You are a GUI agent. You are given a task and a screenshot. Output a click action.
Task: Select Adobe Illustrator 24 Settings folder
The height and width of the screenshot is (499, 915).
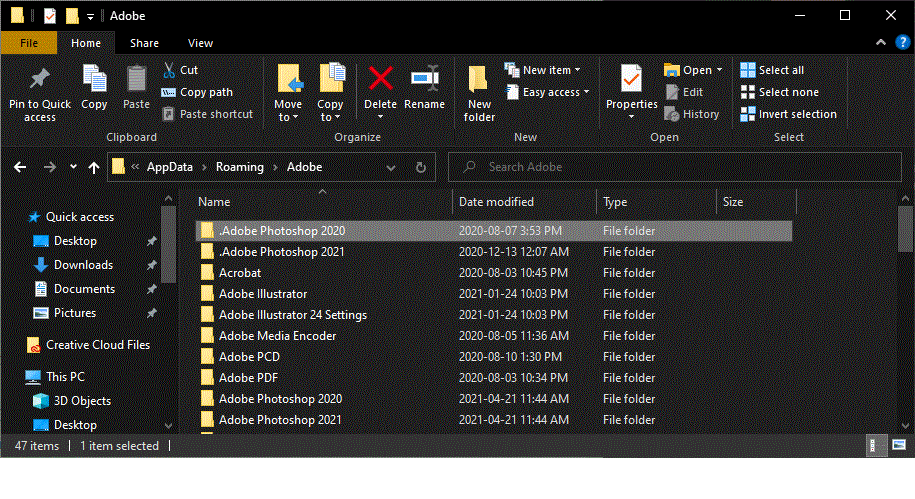(x=494, y=315)
